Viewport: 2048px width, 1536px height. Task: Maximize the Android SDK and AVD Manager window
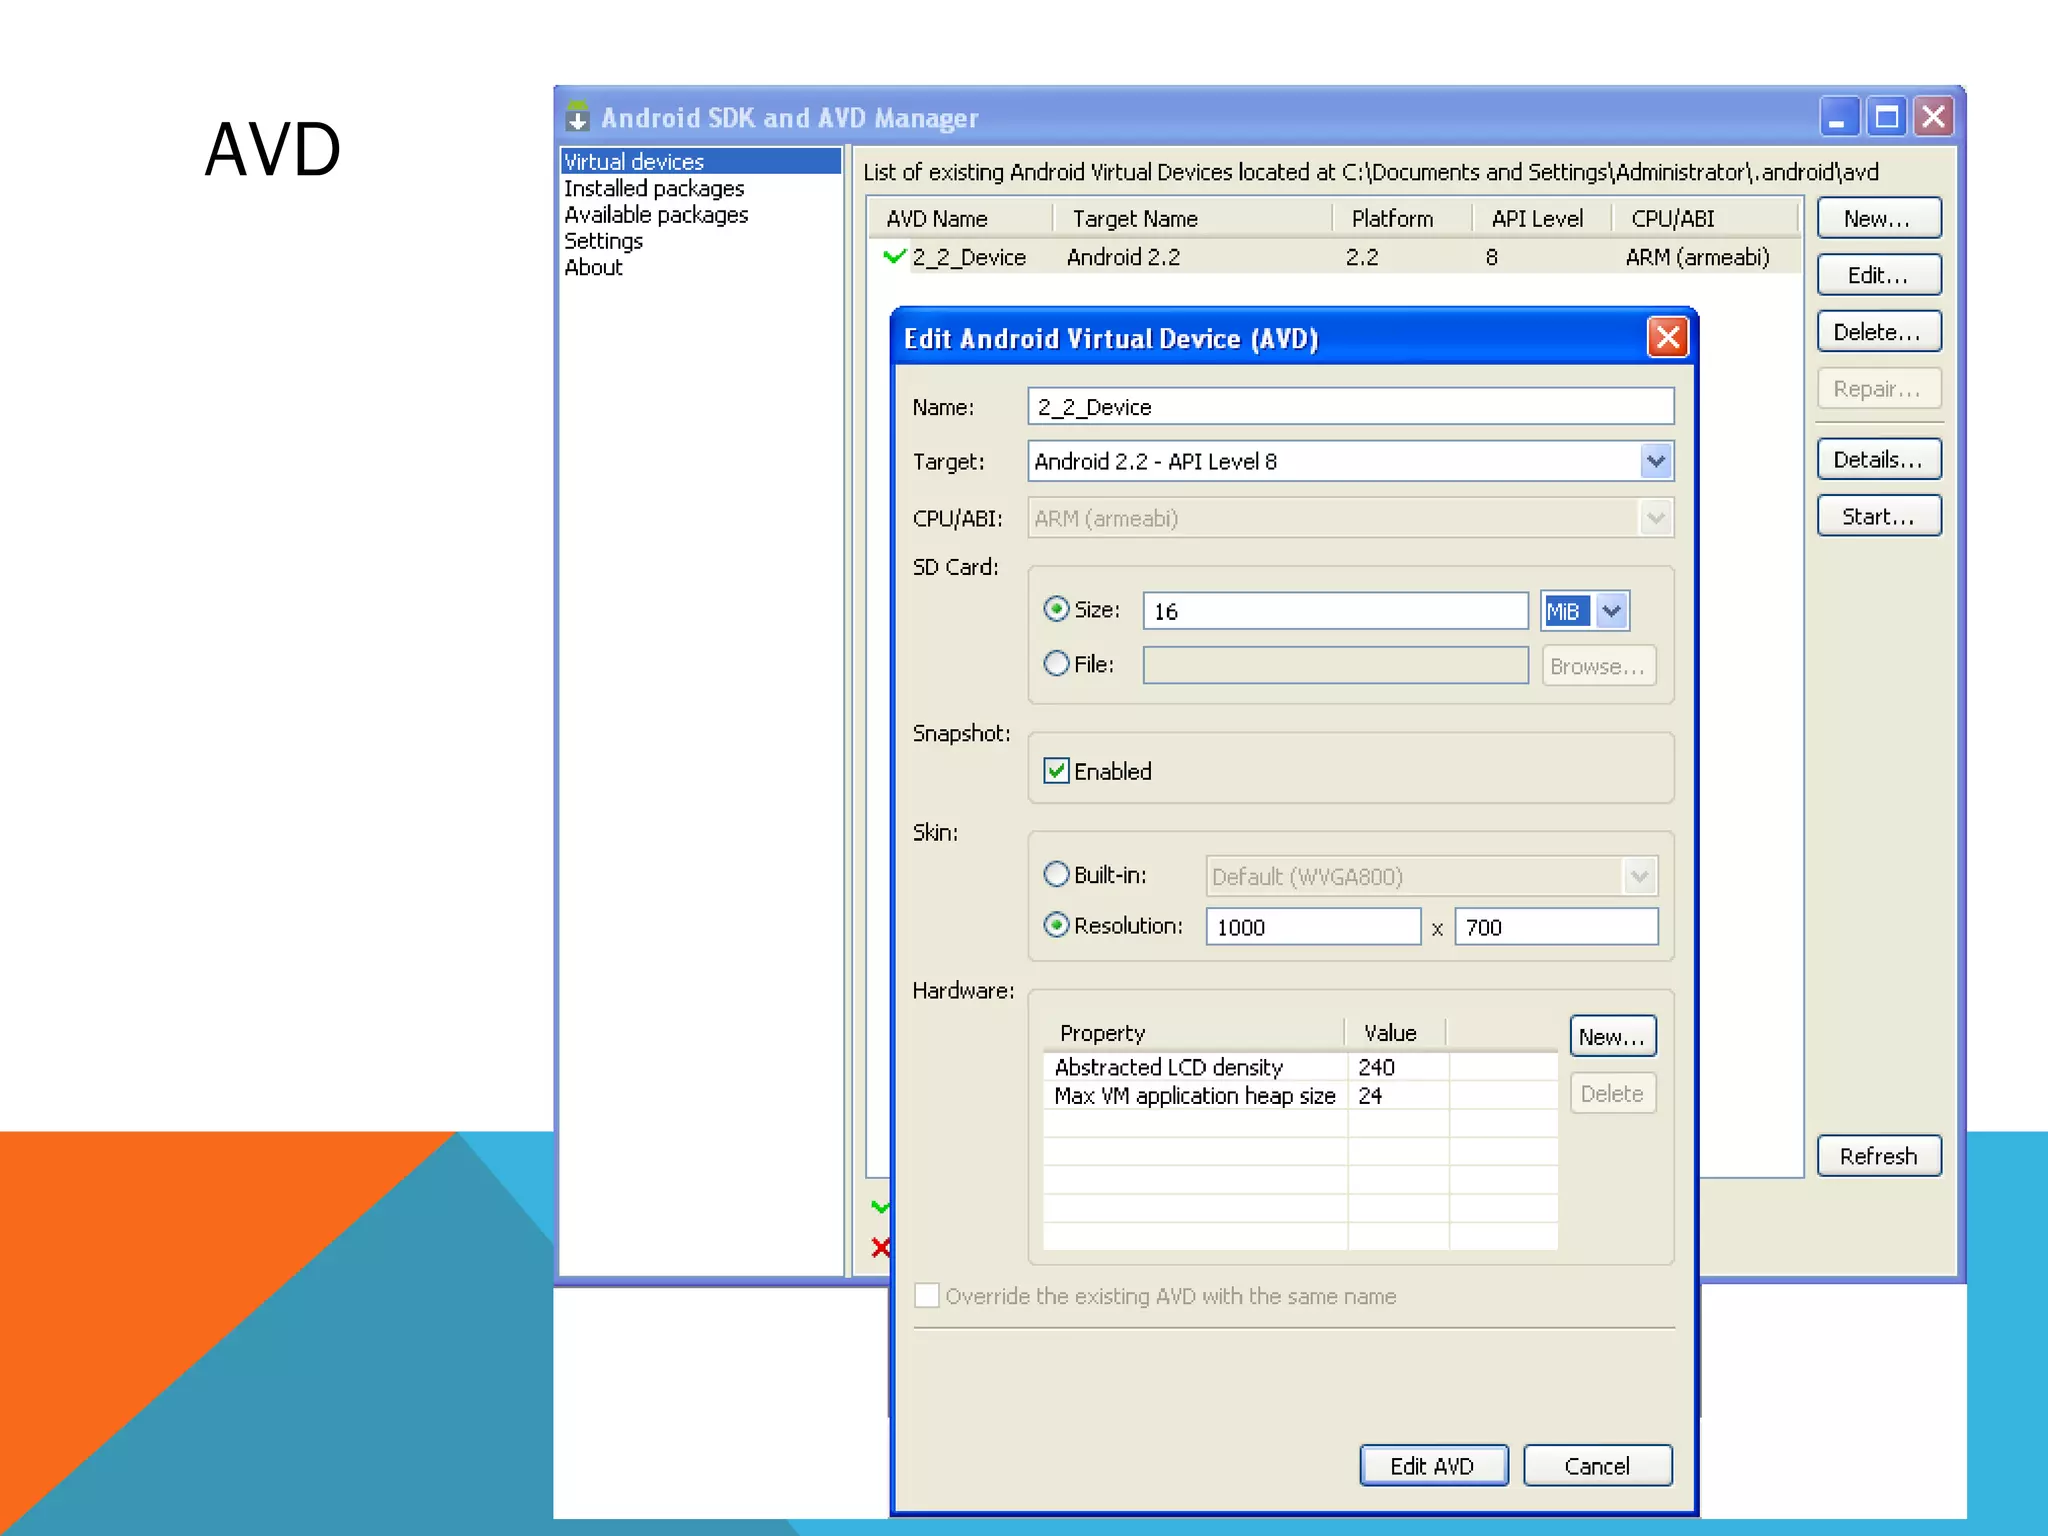pyautogui.click(x=1886, y=117)
